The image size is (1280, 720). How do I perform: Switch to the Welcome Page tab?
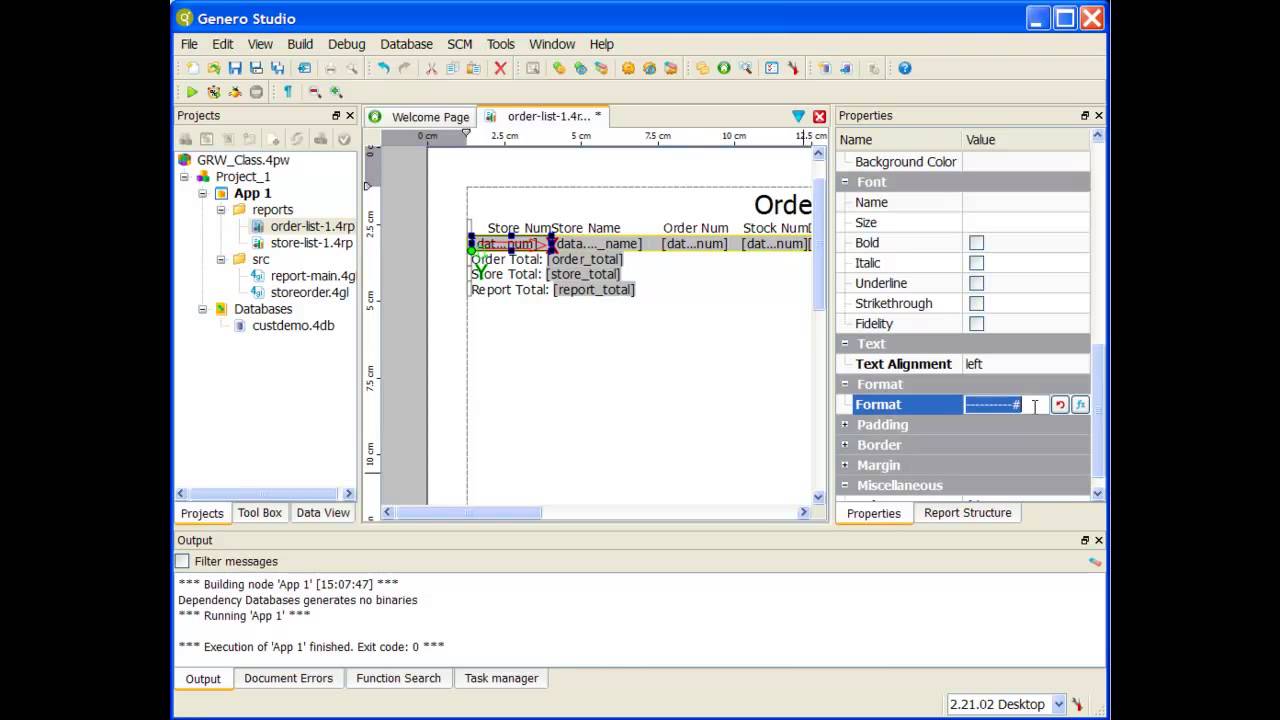tap(420, 117)
